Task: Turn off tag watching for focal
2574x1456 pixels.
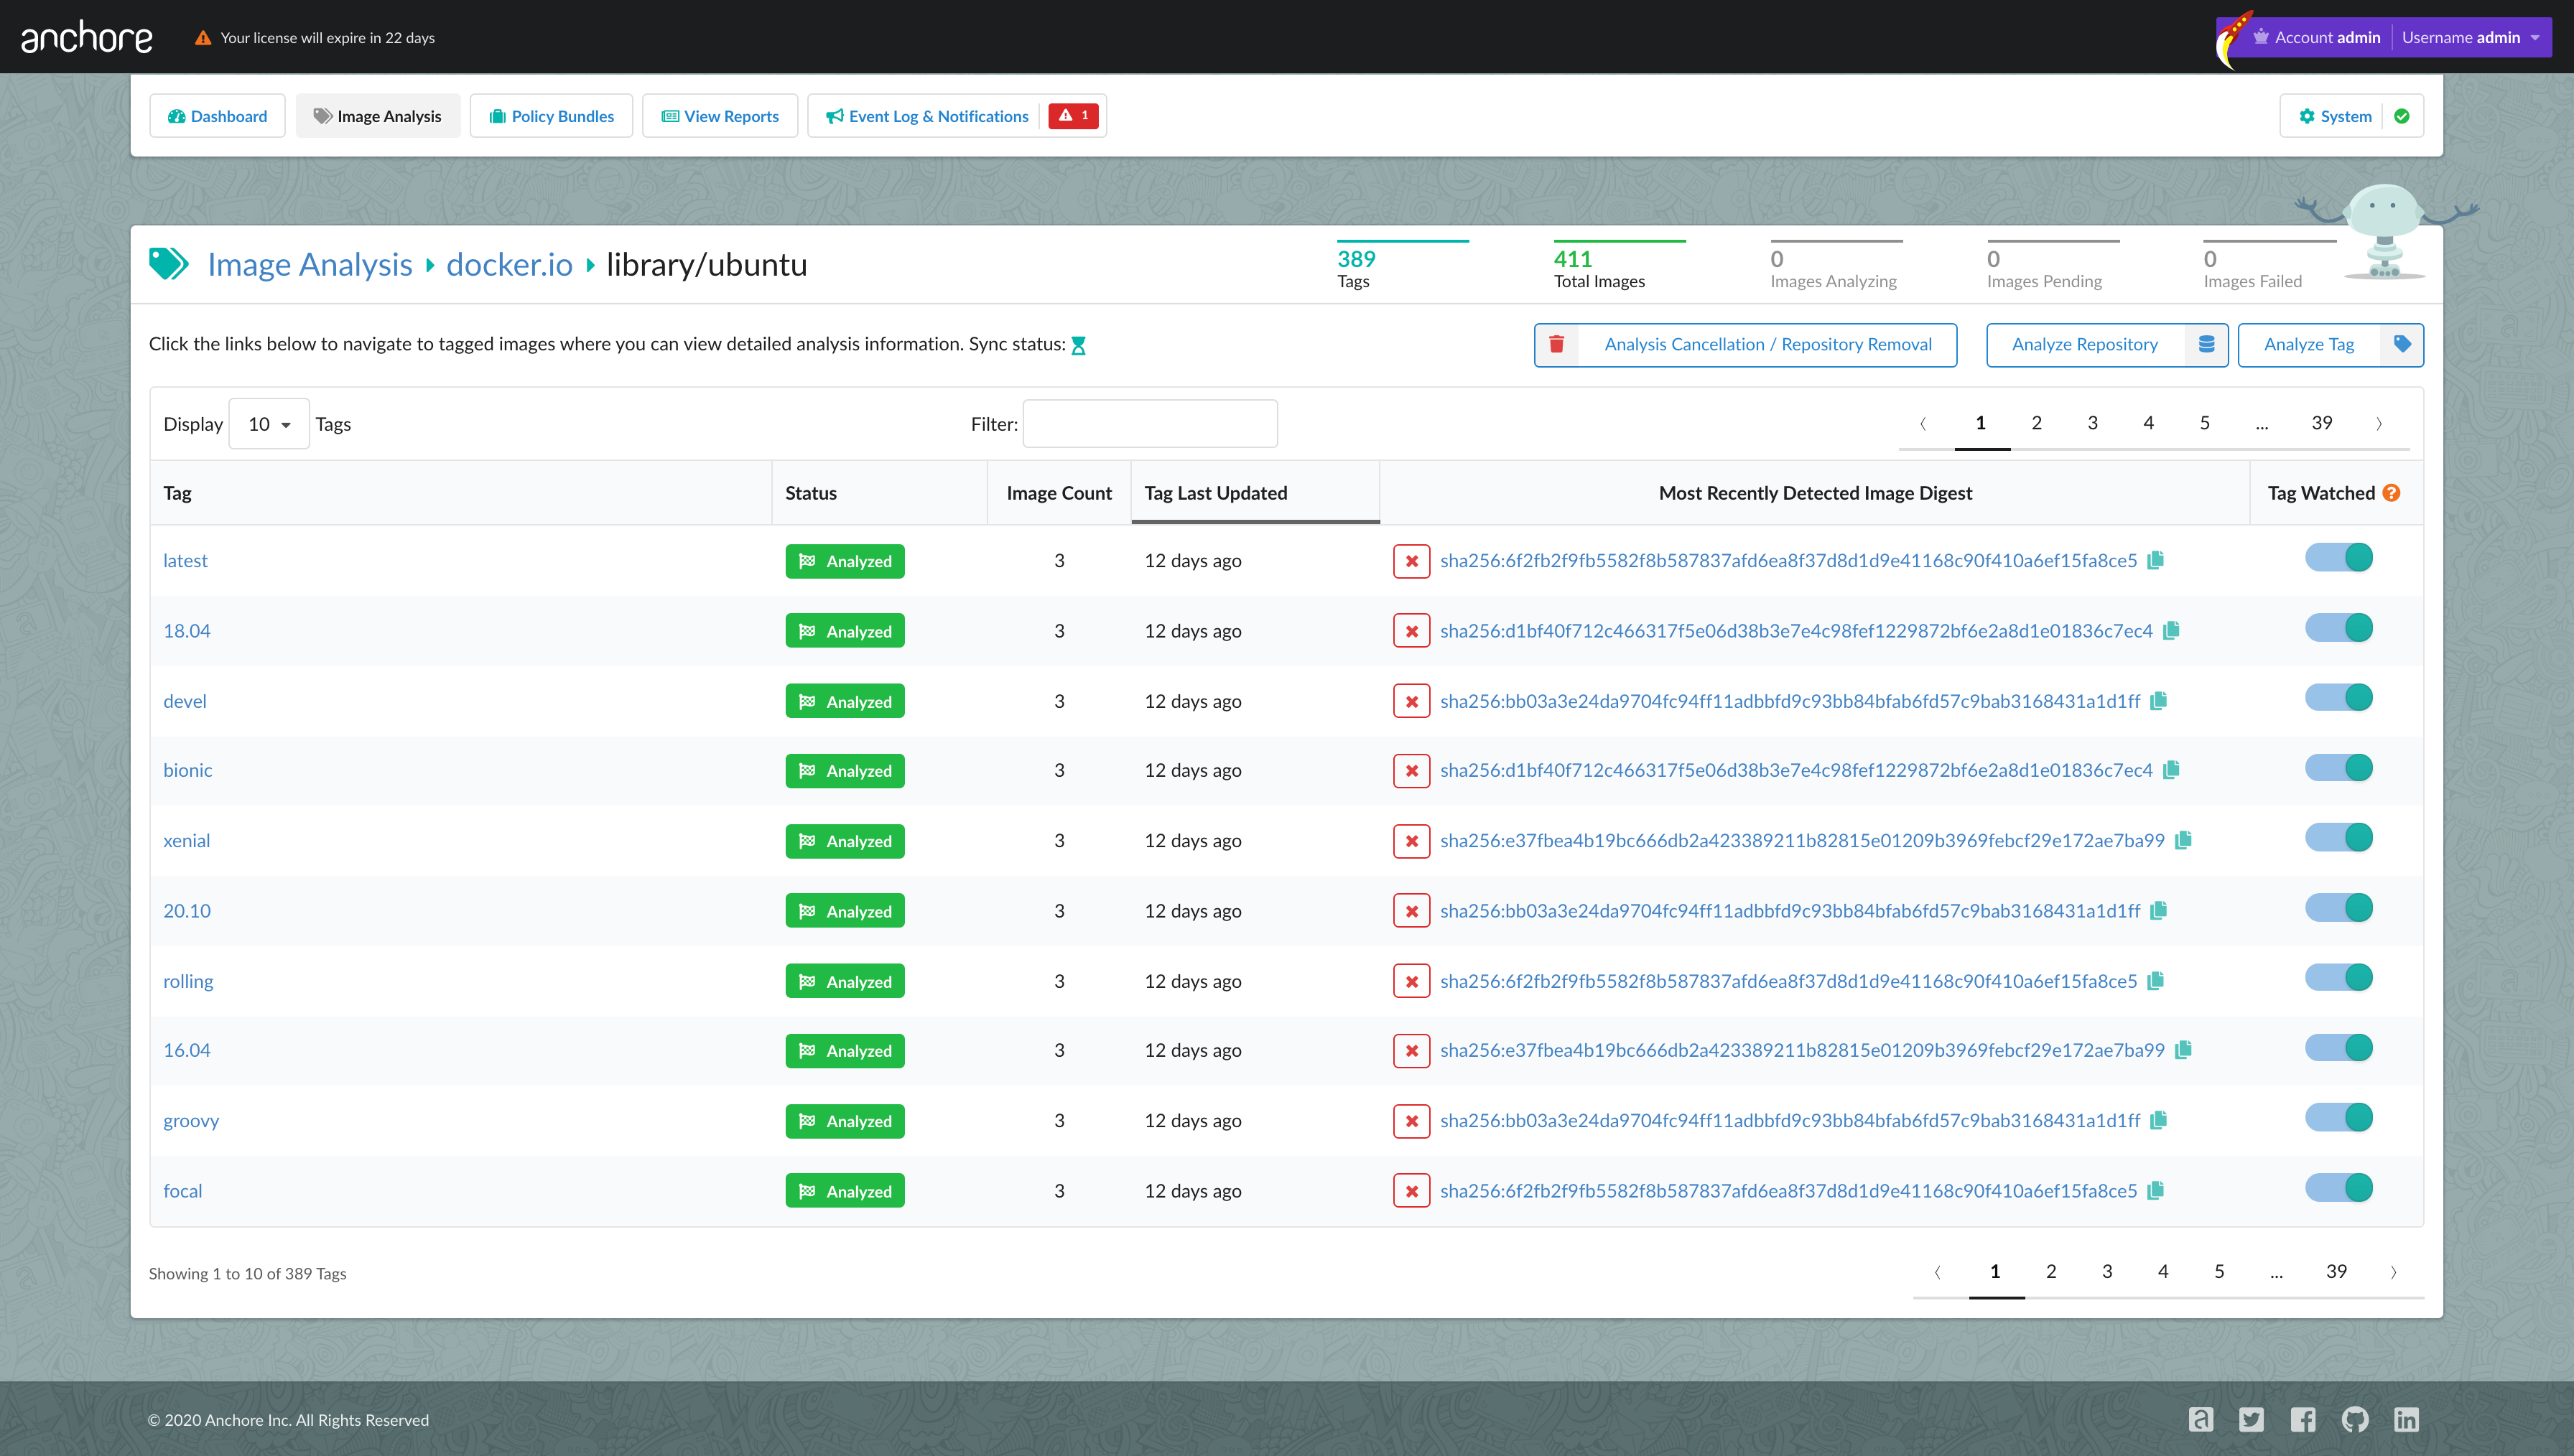Action: [x=2339, y=1188]
